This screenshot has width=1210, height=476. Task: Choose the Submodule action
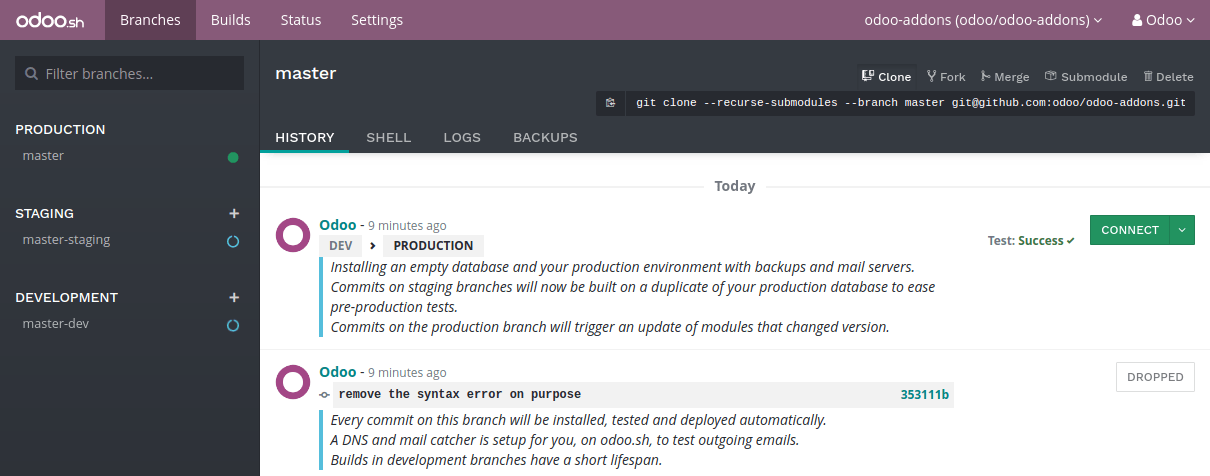pos(1086,77)
